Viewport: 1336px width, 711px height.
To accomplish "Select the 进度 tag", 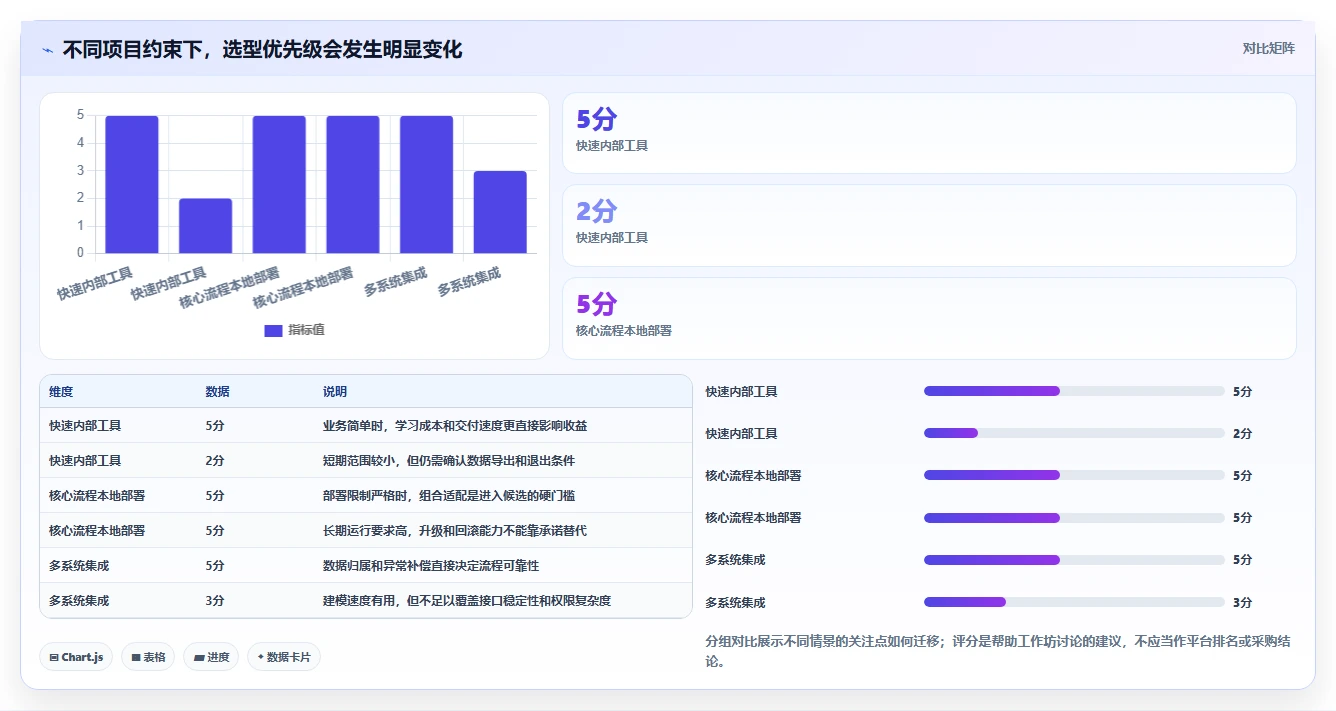I will coord(211,657).
